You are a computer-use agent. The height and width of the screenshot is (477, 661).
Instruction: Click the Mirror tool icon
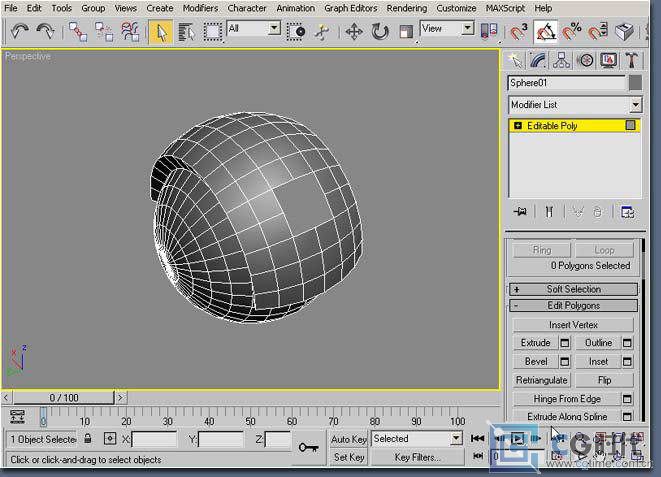tap(489, 32)
